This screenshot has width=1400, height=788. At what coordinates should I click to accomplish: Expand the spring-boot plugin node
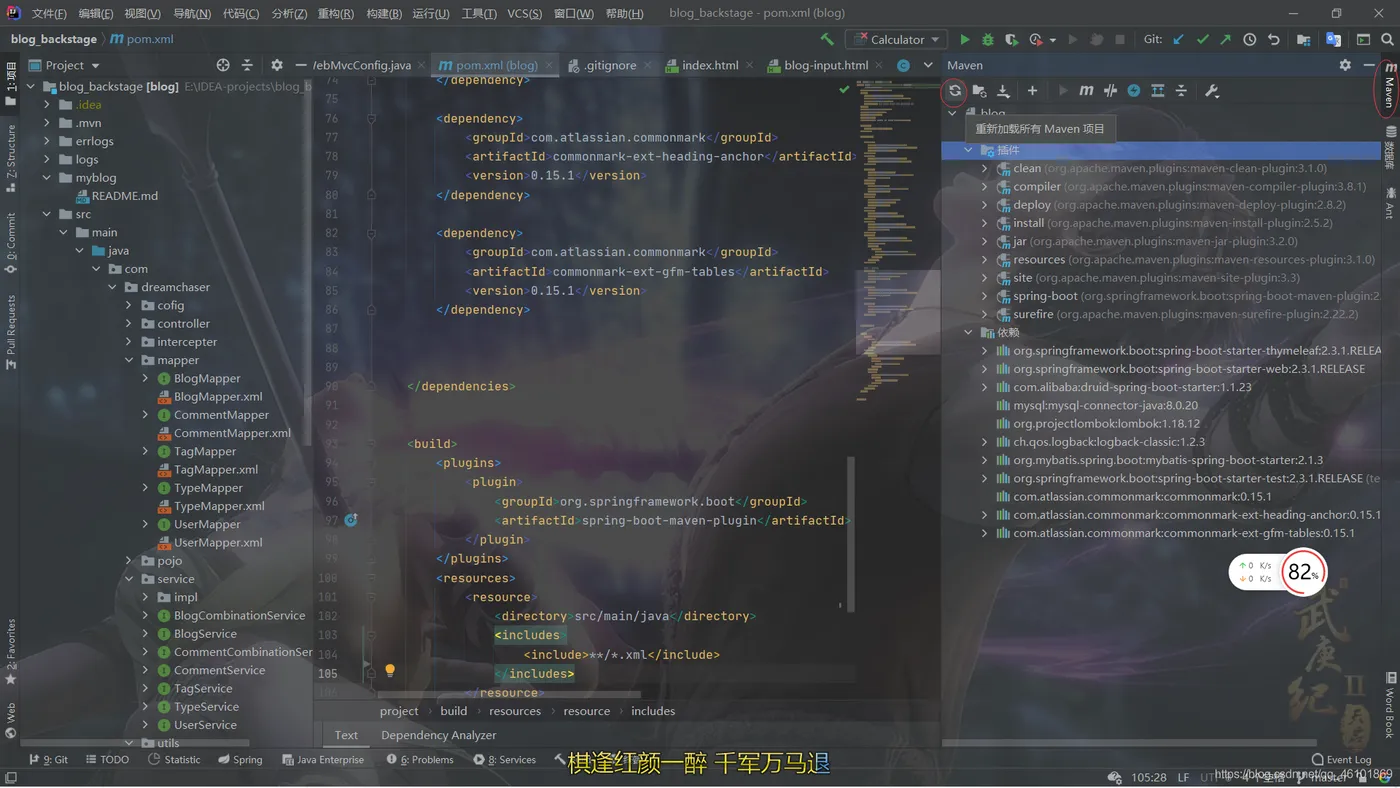(984, 296)
